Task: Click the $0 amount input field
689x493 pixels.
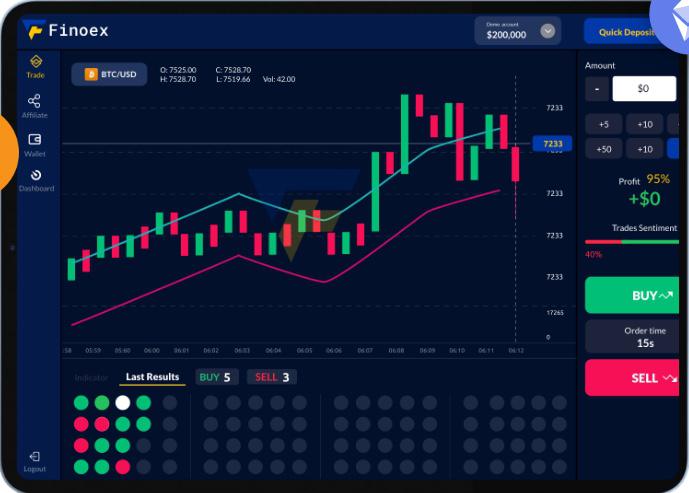Action: [x=644, y=88]
